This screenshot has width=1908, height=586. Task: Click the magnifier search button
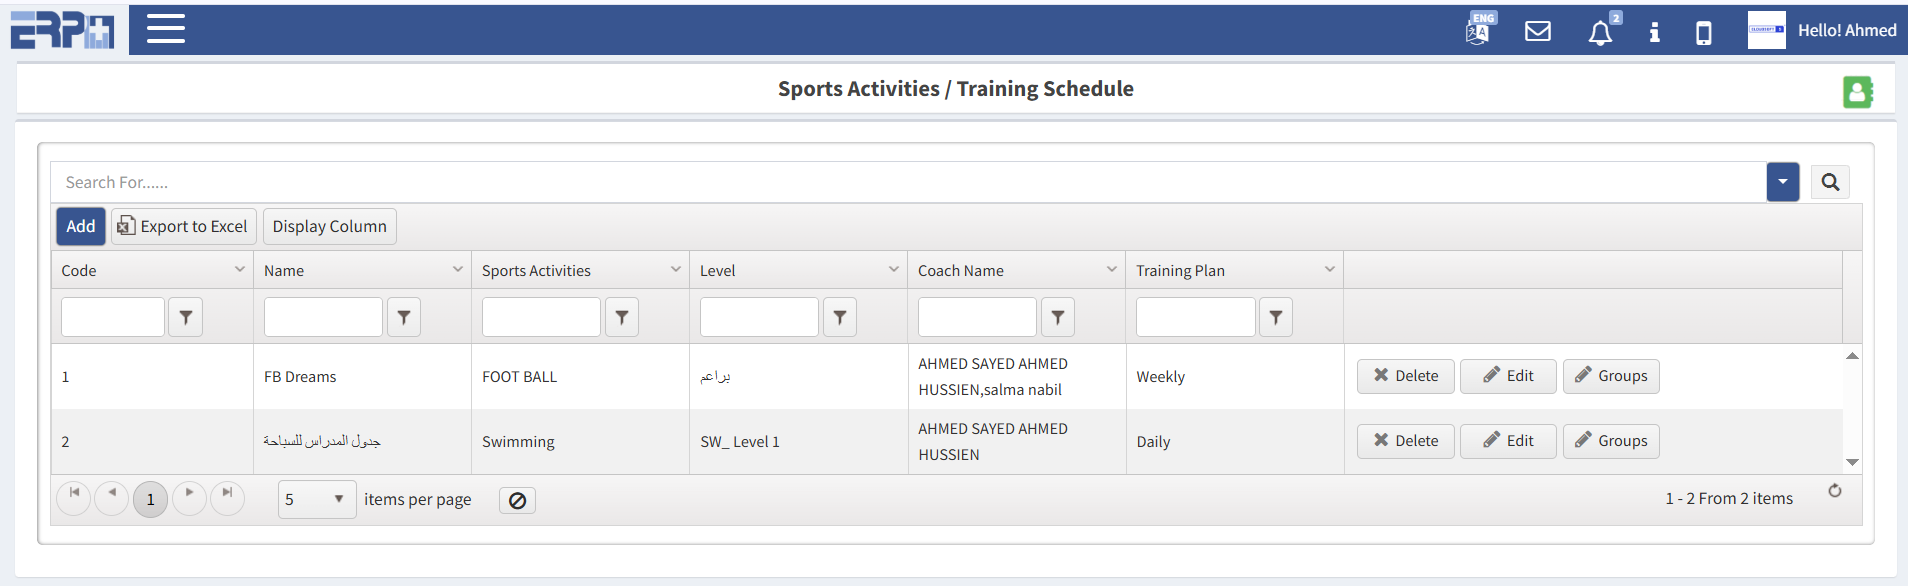coord(1830,182)
